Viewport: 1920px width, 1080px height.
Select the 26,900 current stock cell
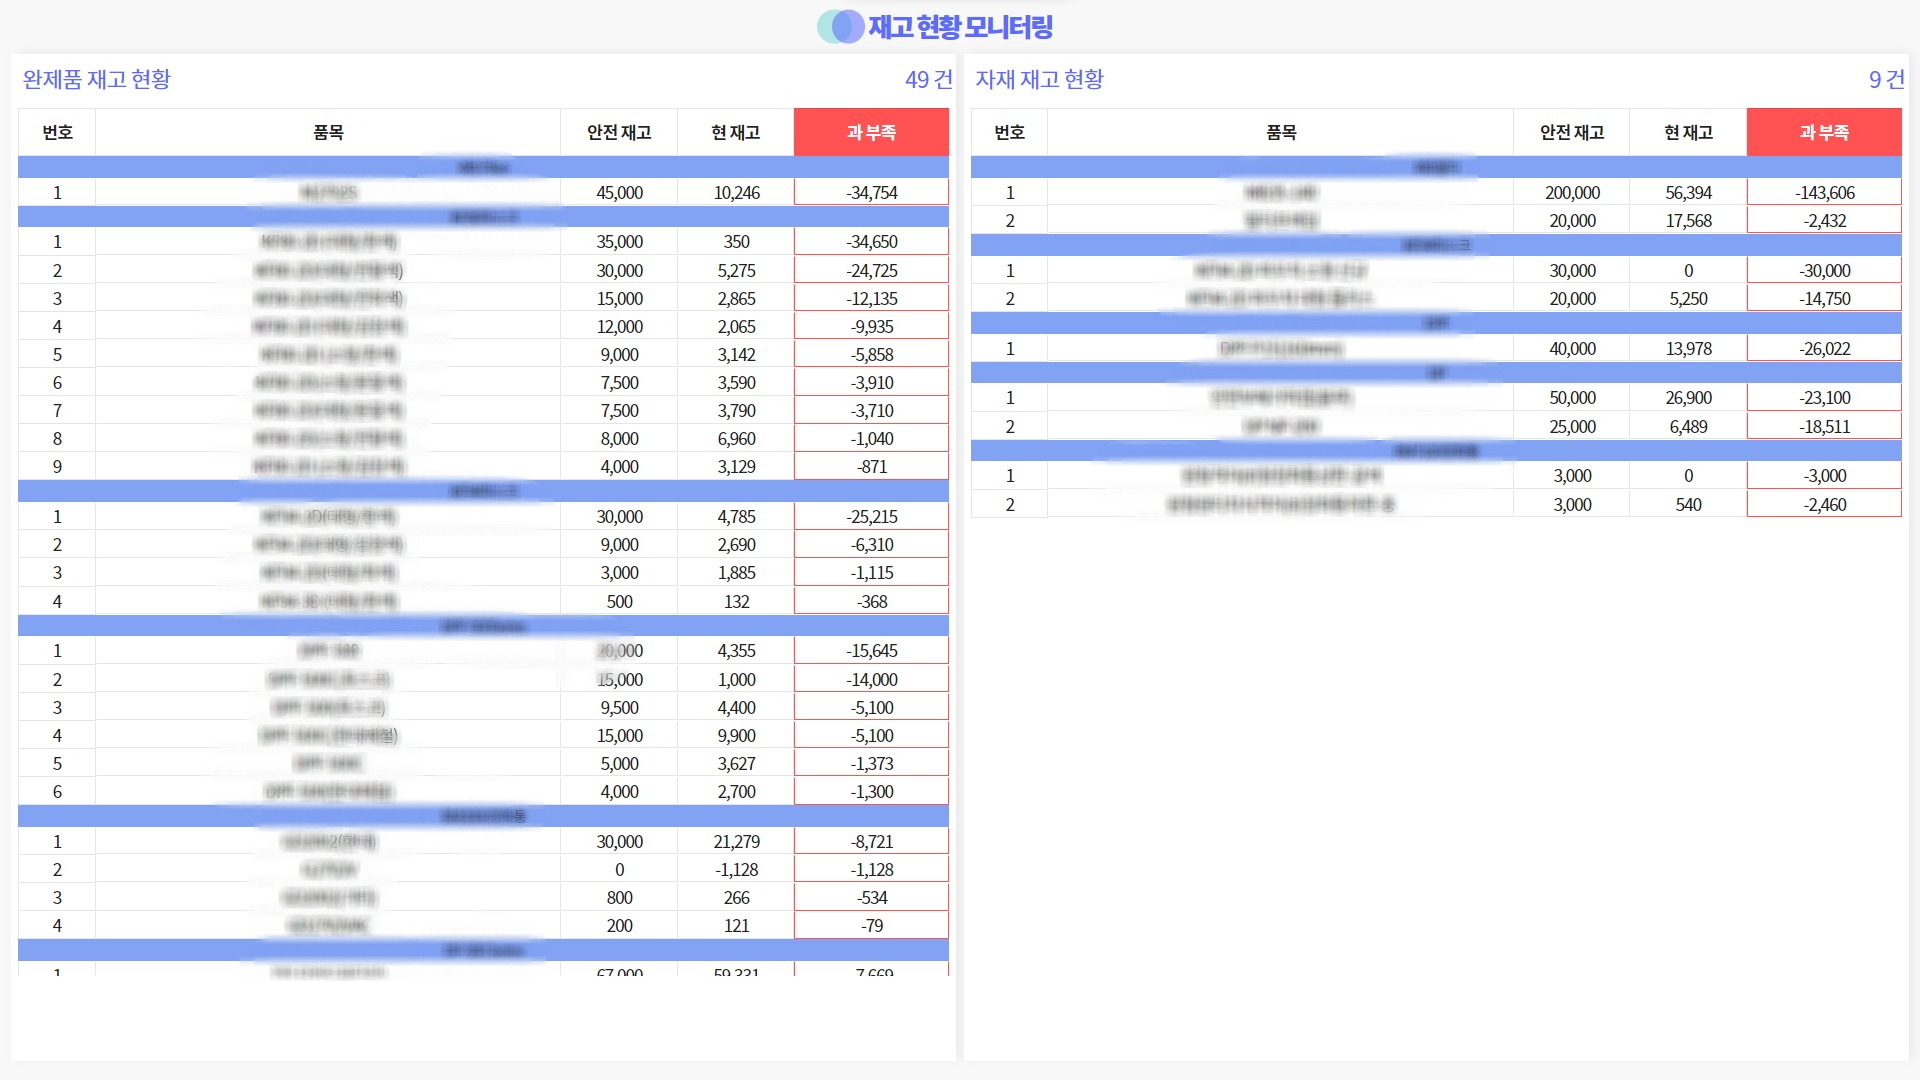point(1688,397)
